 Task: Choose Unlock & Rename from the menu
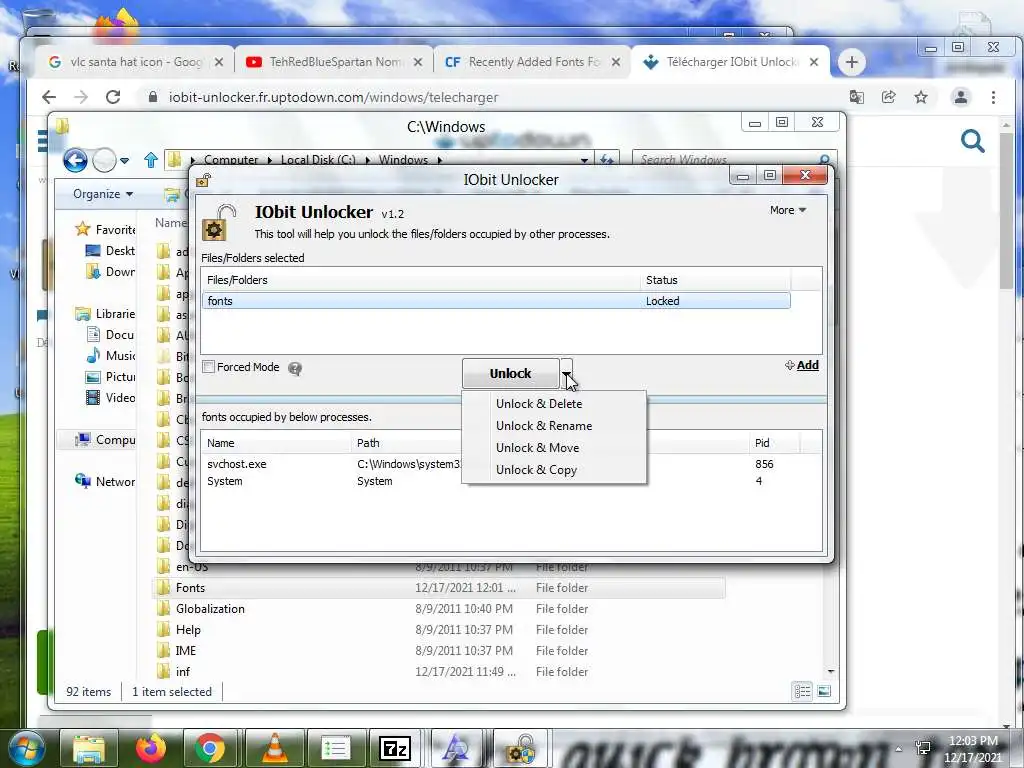pyautogui.click(x=543, y=426)
